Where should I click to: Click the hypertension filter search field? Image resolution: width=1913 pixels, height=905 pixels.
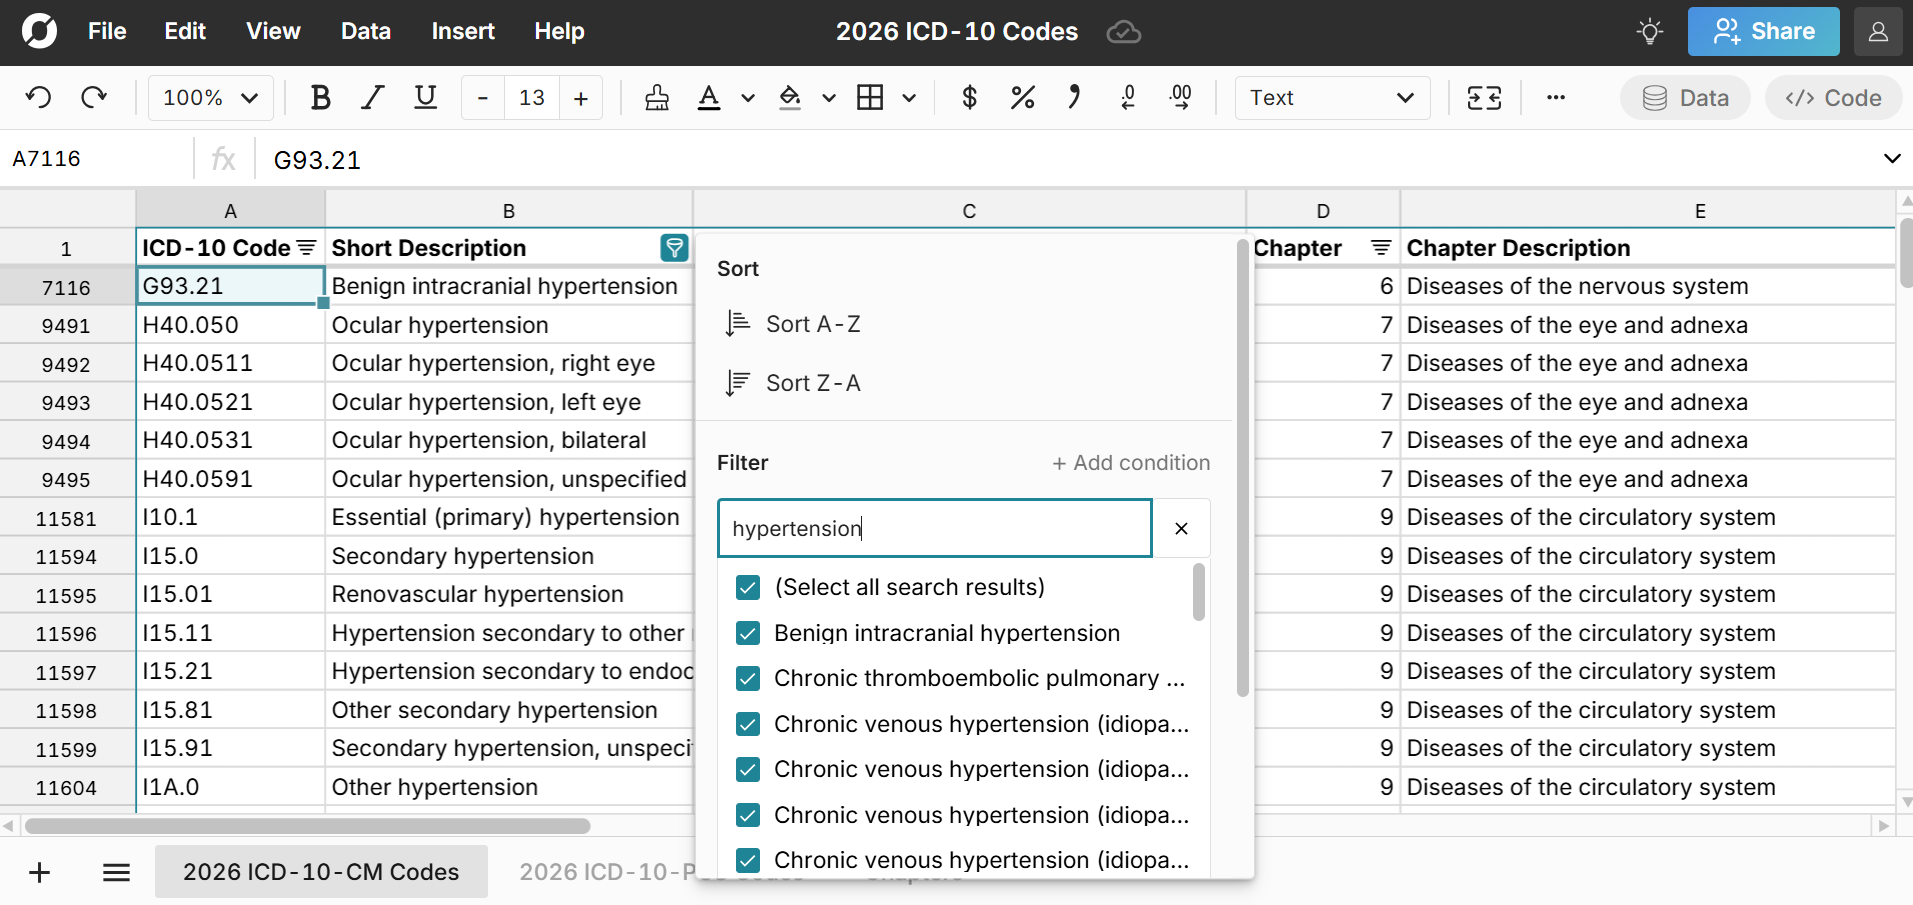pyautogui.click(x=934, y=528)
